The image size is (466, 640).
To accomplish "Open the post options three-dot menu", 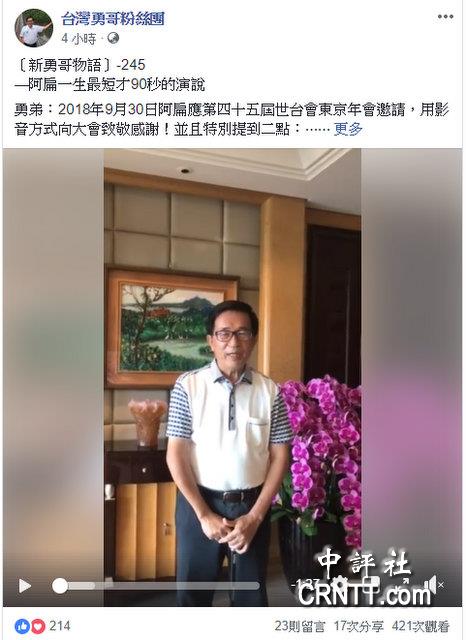I will point(445,17).
